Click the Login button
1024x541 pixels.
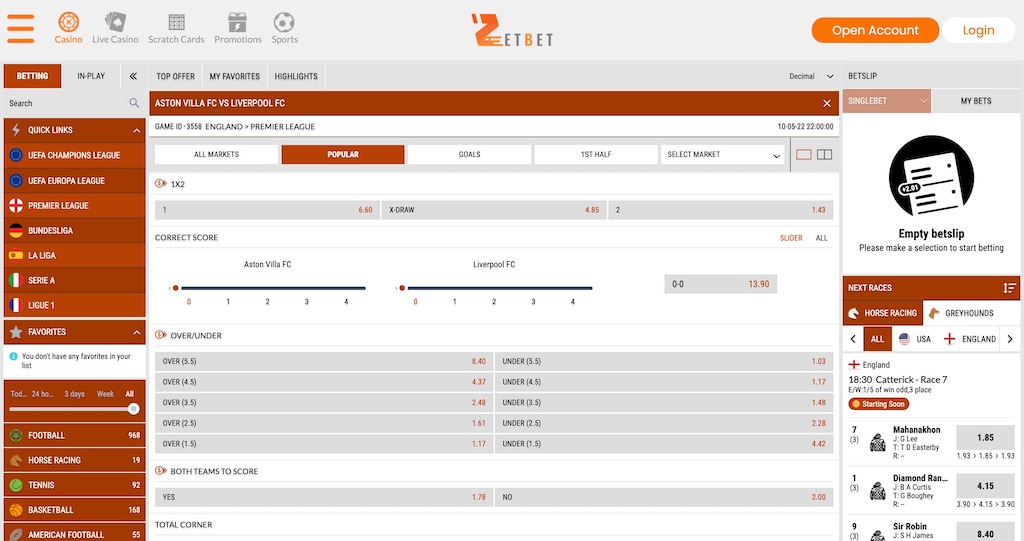[978, 30]
